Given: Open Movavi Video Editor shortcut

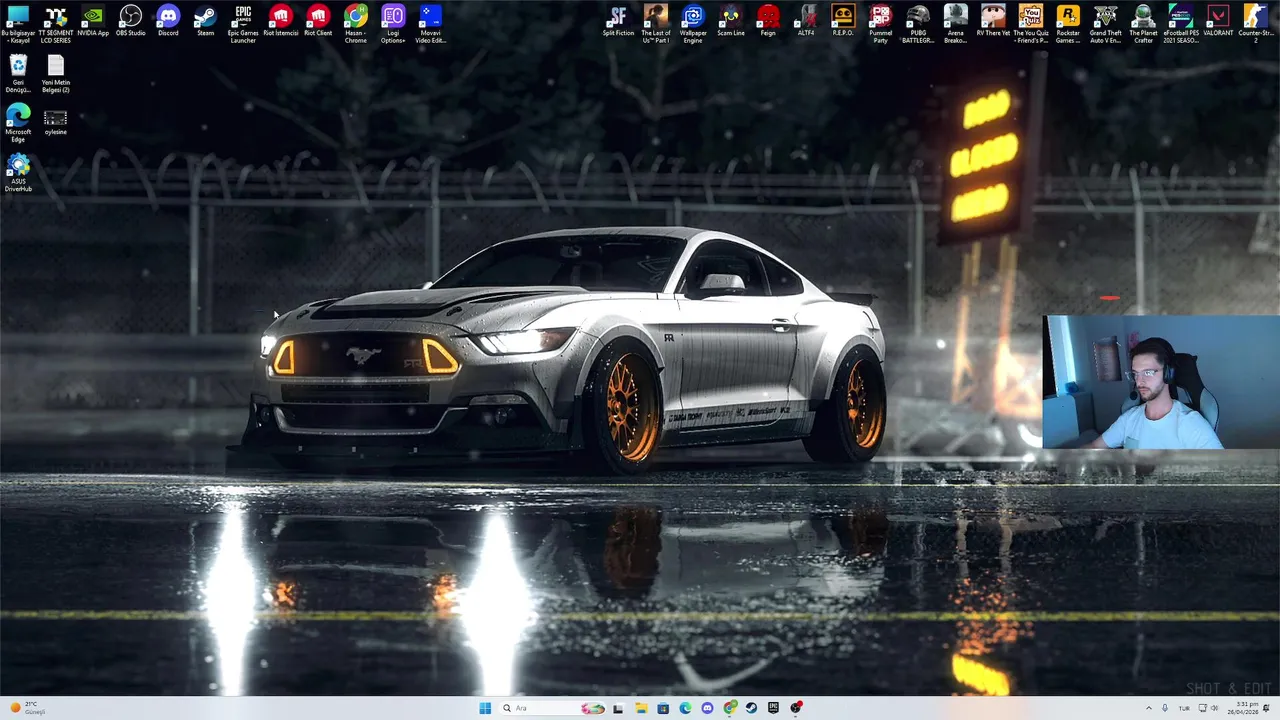Looking at the screenshot, I should coord(431,23).
